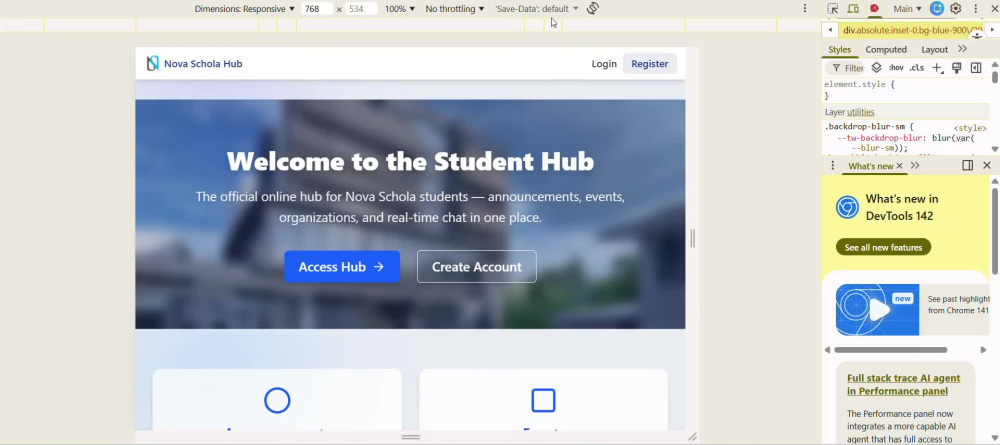Toggle drawer dock position icon

tap(967, 166)
